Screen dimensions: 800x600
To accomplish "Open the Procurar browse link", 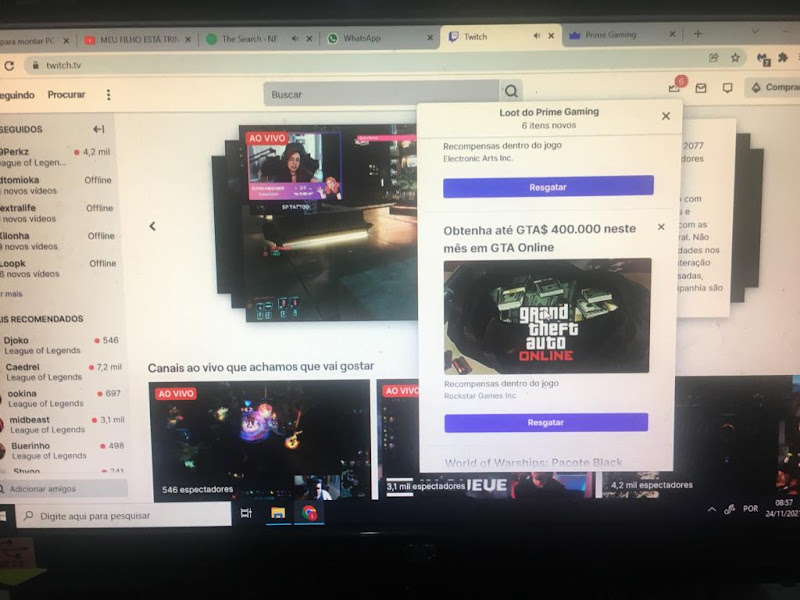I will tap(66, 94).
